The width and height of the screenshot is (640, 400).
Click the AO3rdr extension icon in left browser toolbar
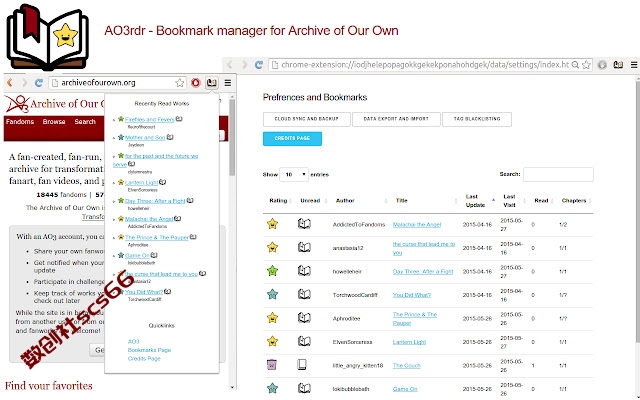211,83
